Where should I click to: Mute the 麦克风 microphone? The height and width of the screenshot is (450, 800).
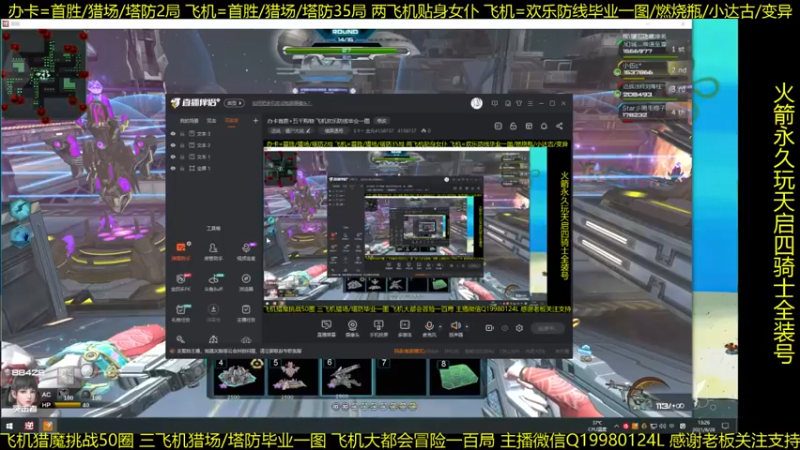click(429, 328)
